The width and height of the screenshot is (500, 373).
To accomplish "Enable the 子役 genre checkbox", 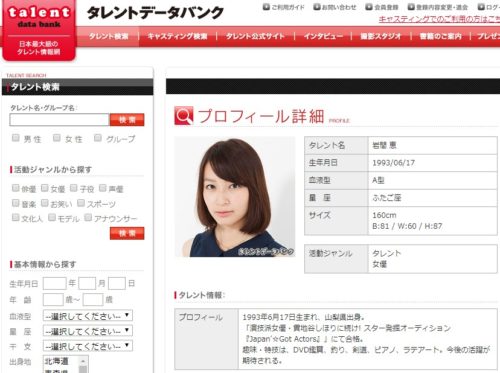I will pyautogui.click(x=74, y=188).
